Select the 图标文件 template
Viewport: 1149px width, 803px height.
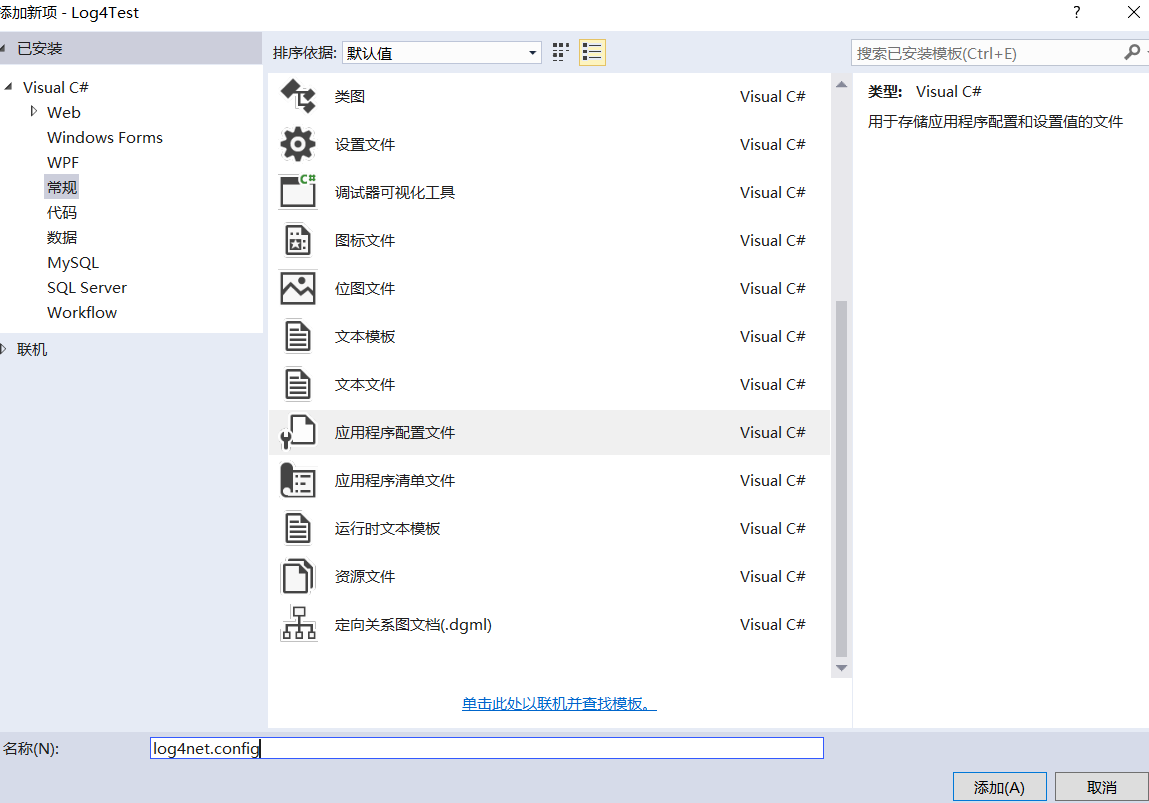pos(362,240)
